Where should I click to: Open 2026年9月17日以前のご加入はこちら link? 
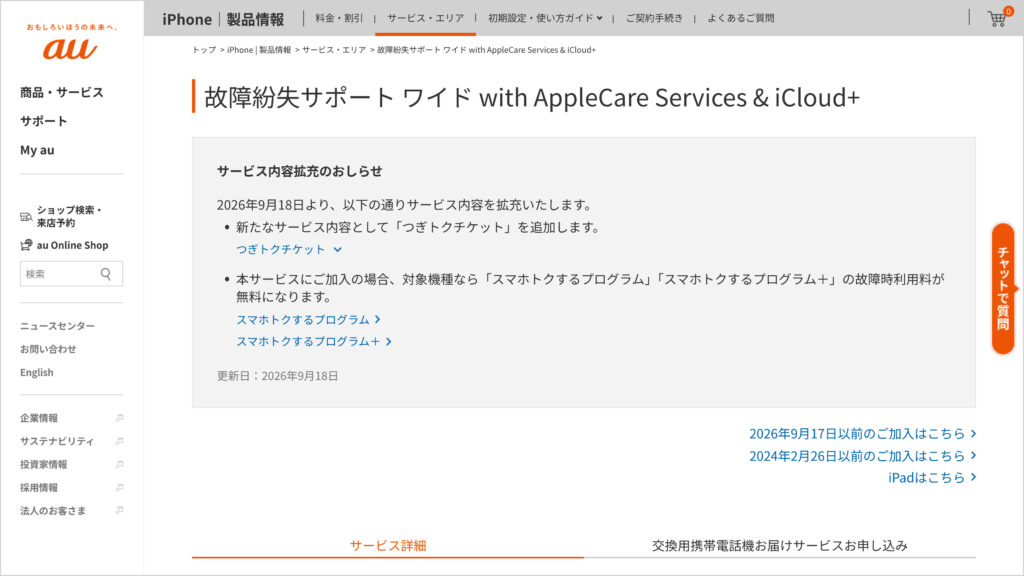point(863,434)
